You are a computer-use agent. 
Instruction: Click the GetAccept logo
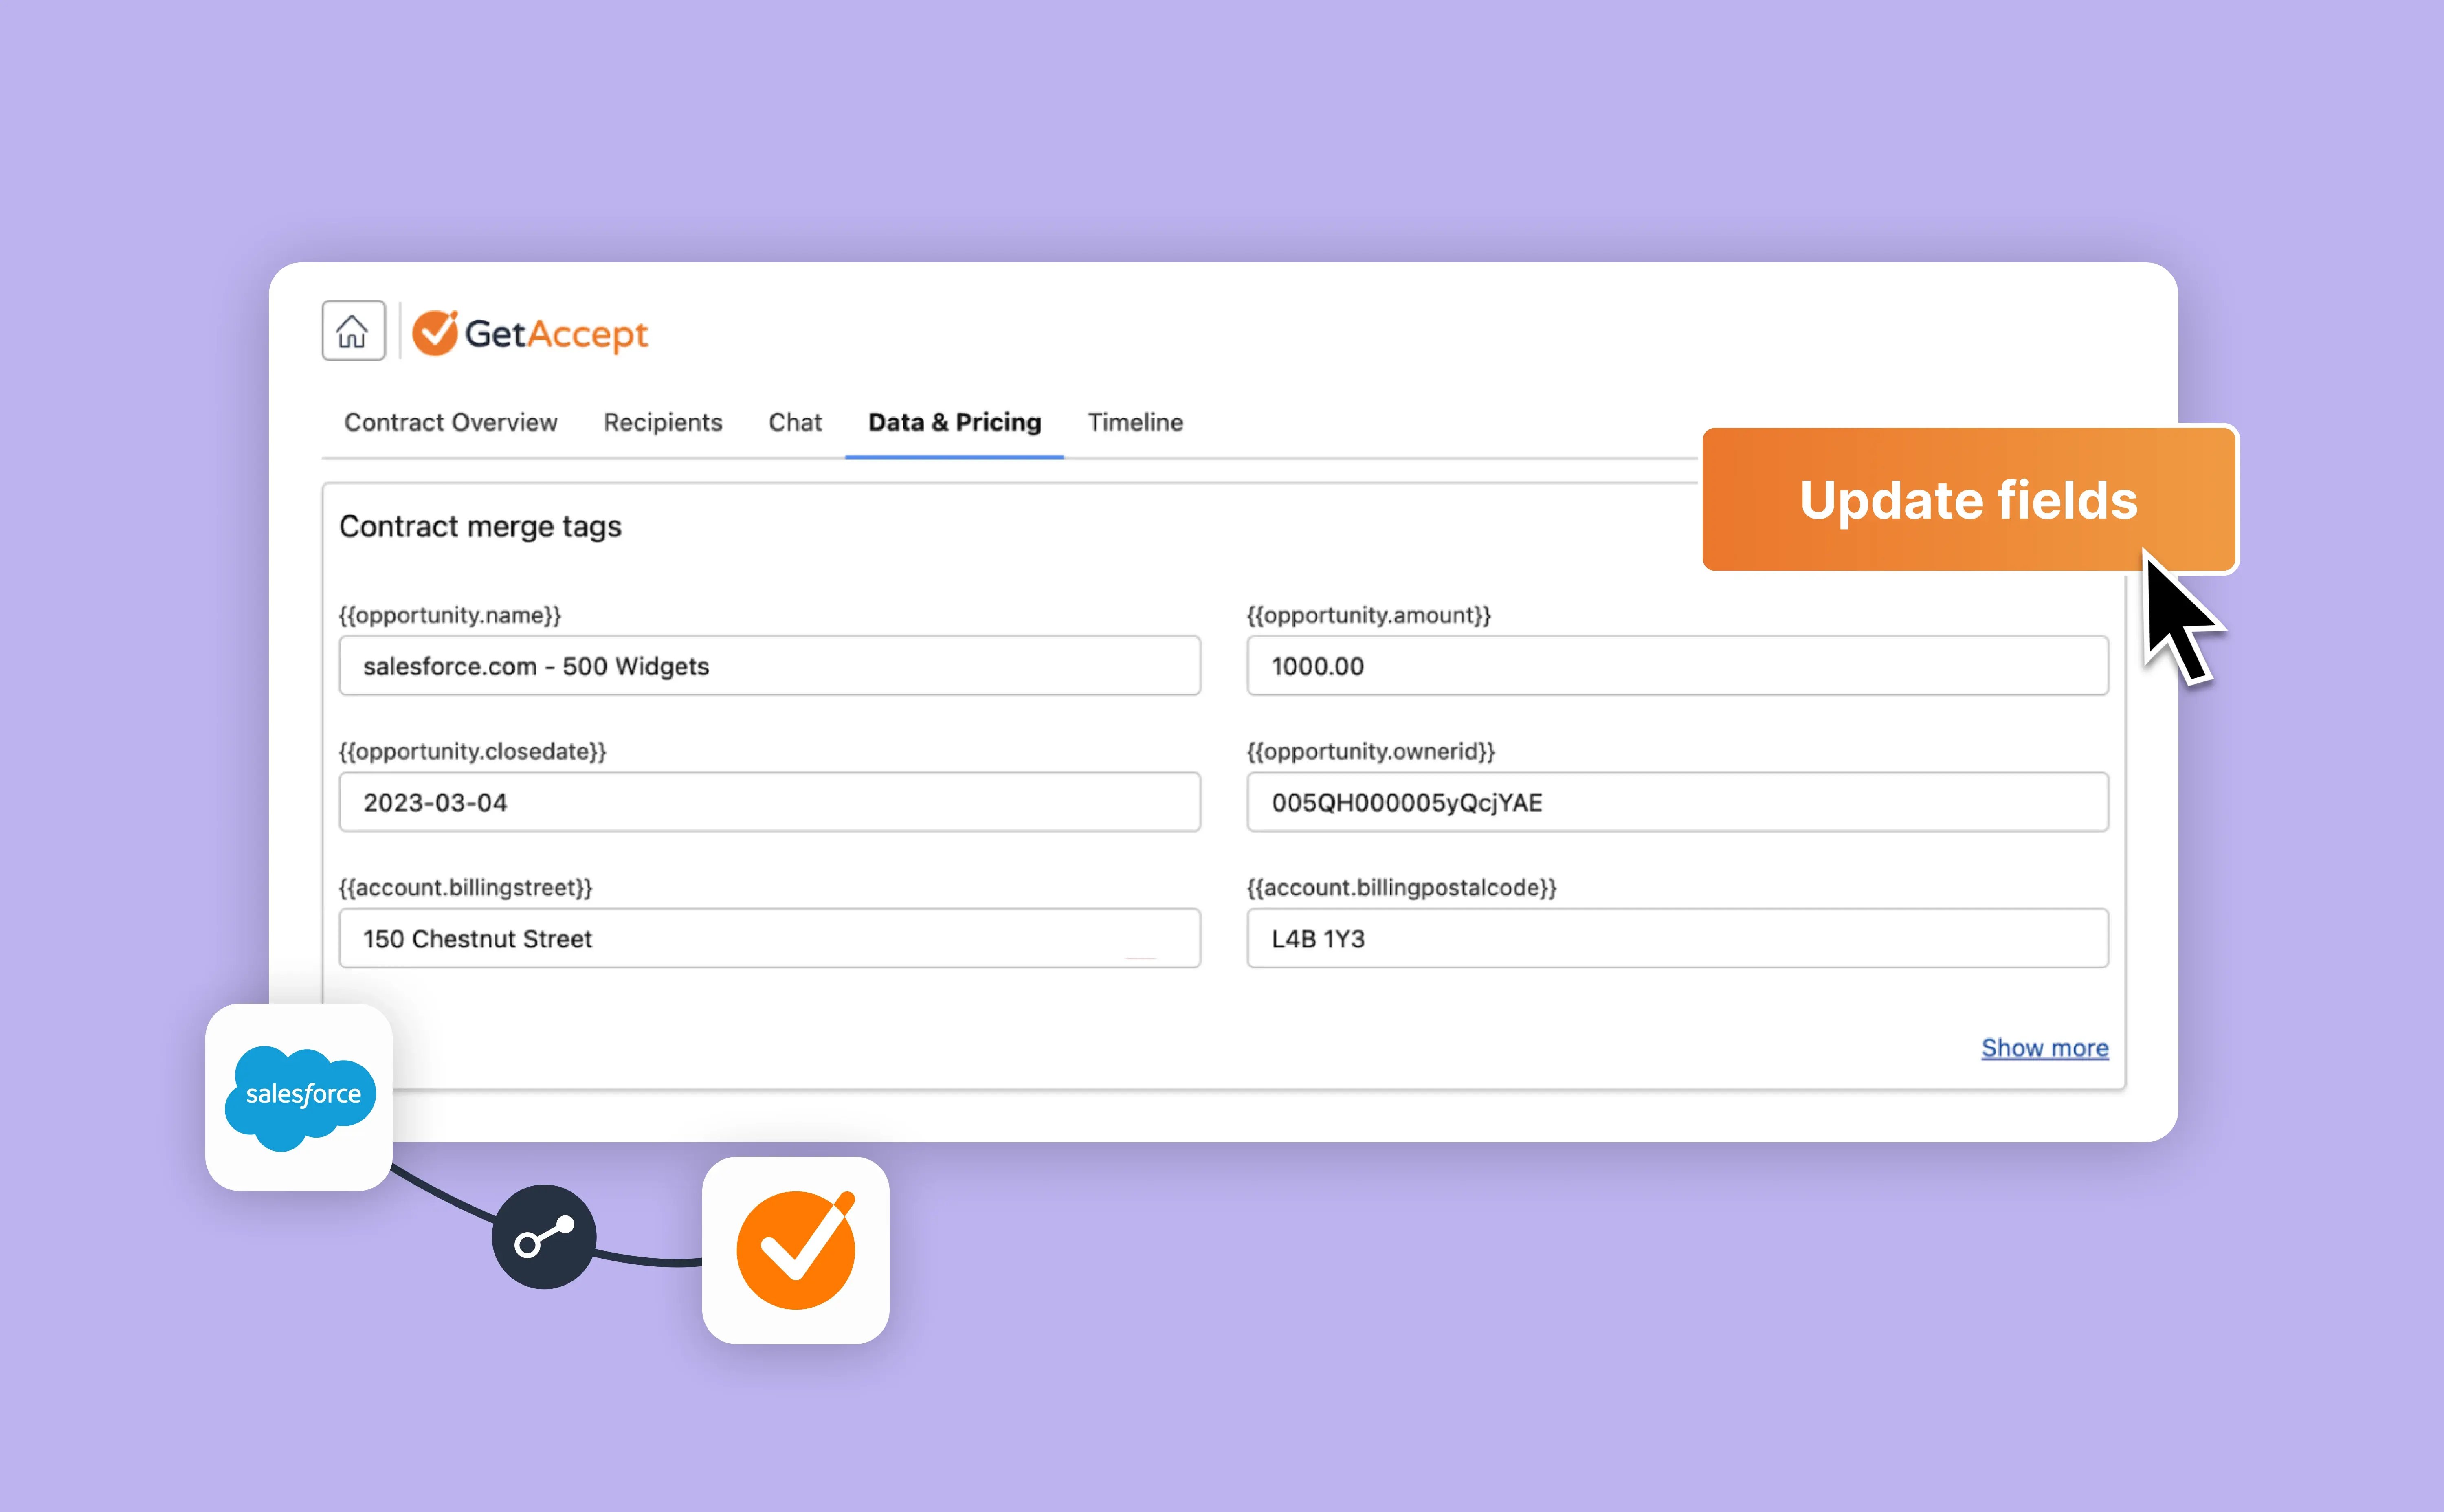530,333
